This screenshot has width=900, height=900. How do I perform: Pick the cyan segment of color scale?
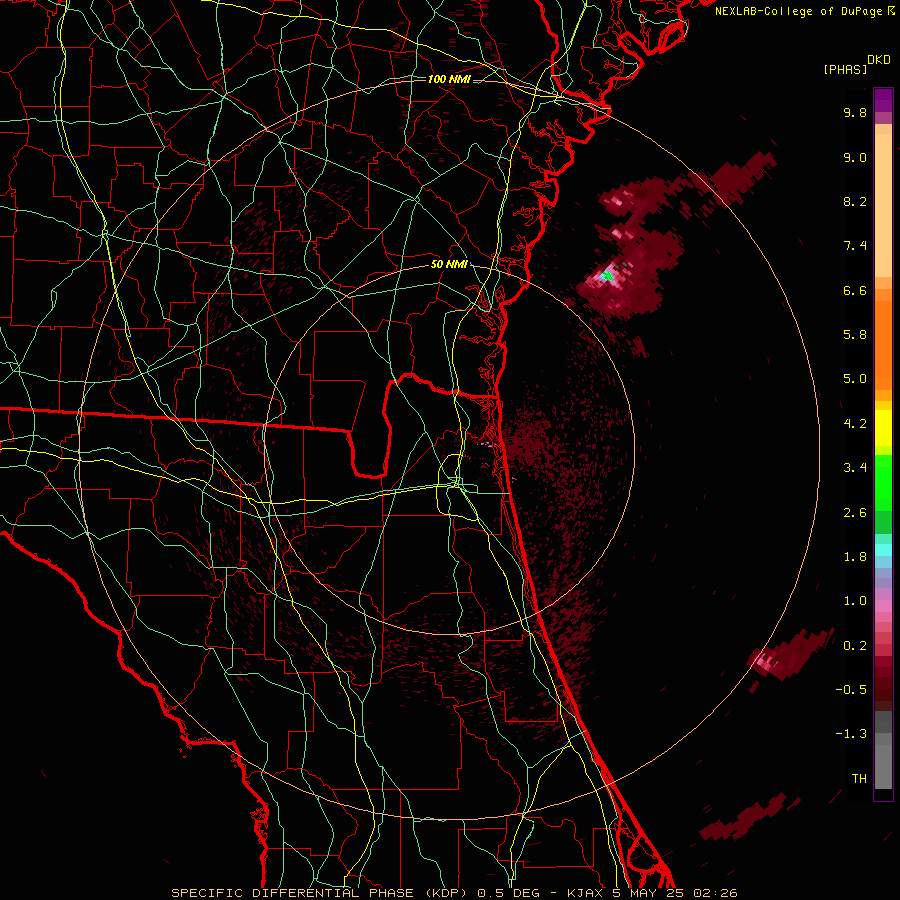883,549
